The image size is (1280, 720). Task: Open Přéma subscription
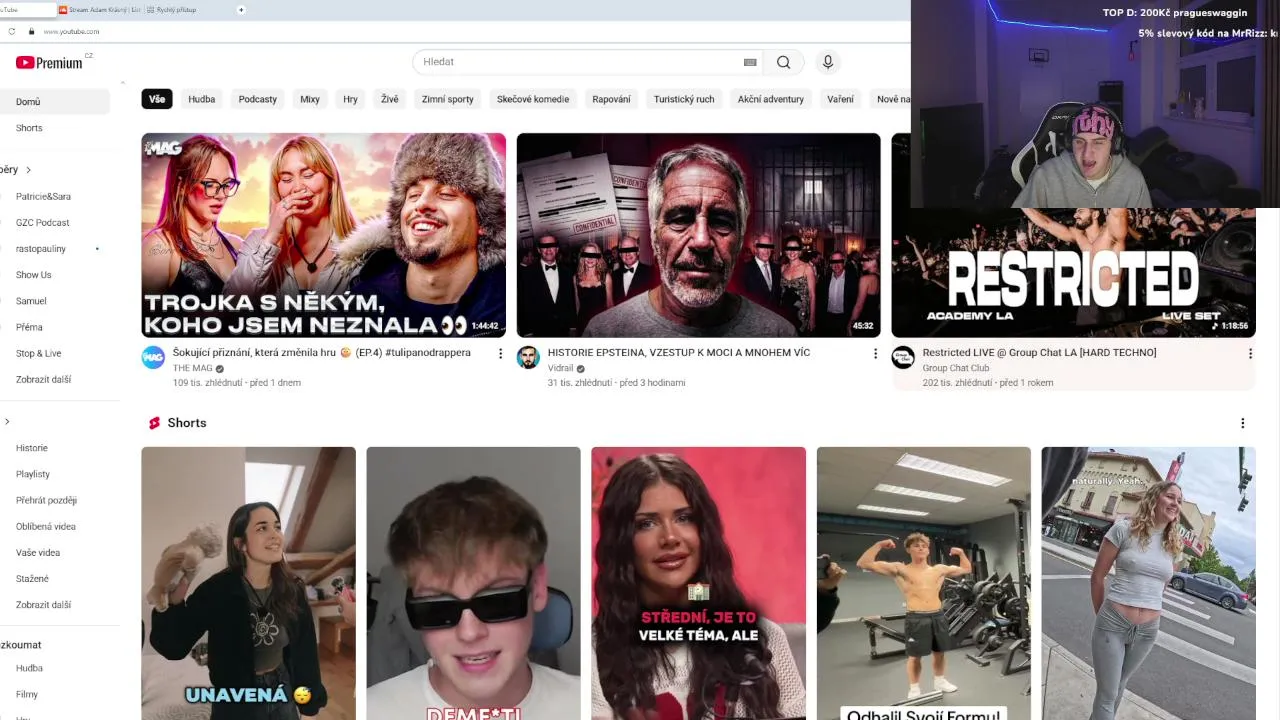[29, 327]
